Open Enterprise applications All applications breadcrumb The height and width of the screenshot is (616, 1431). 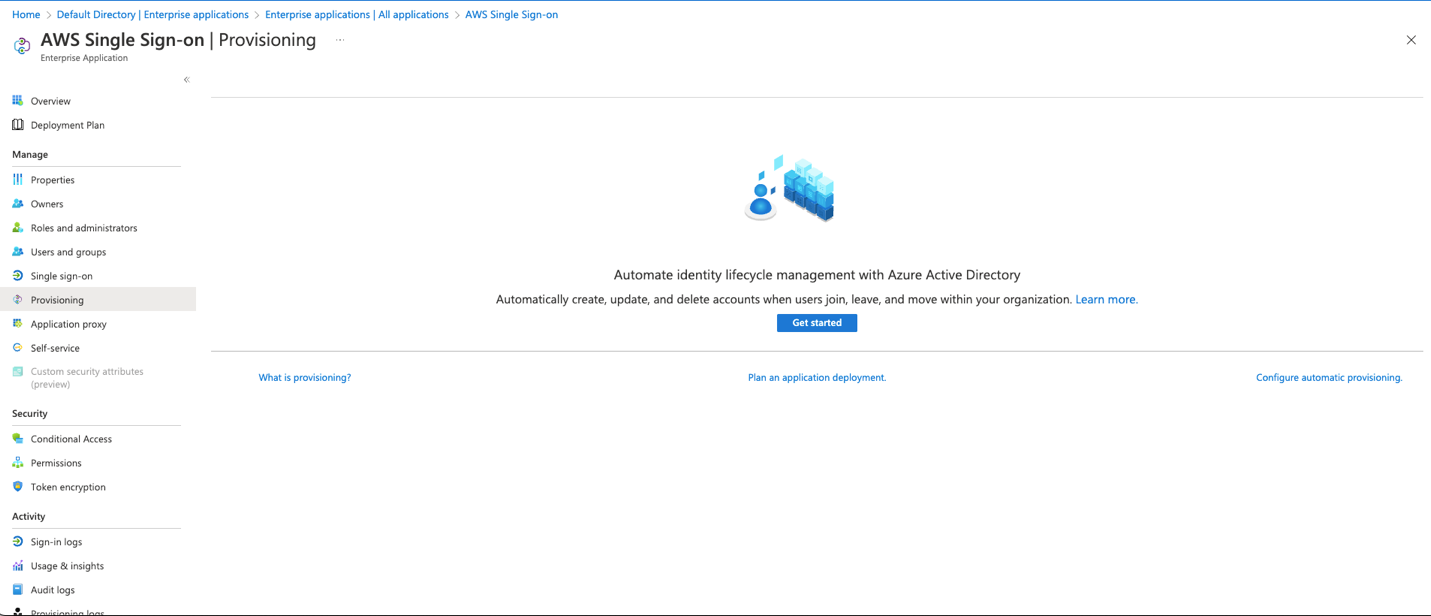point(357,15)
